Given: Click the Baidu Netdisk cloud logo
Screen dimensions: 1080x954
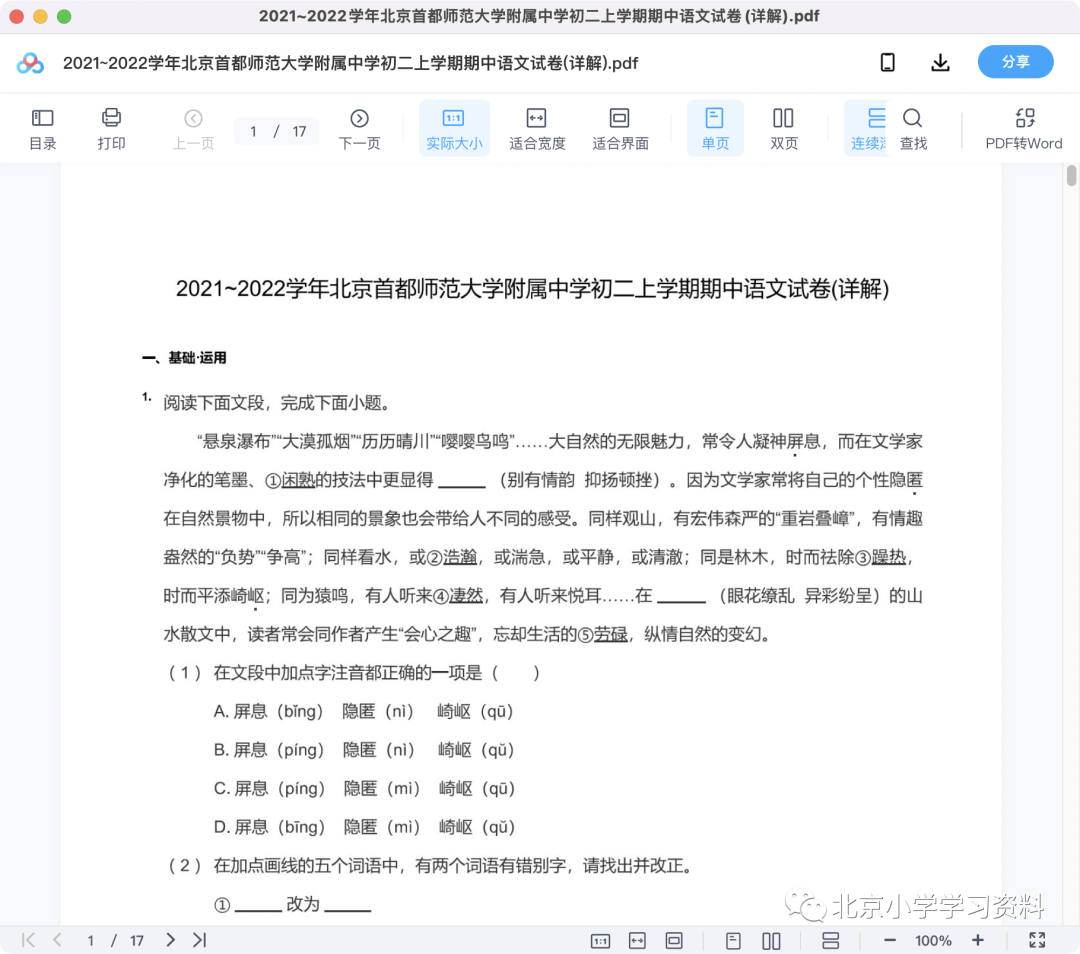Looking at the screenshot, I should click(30, 63).
